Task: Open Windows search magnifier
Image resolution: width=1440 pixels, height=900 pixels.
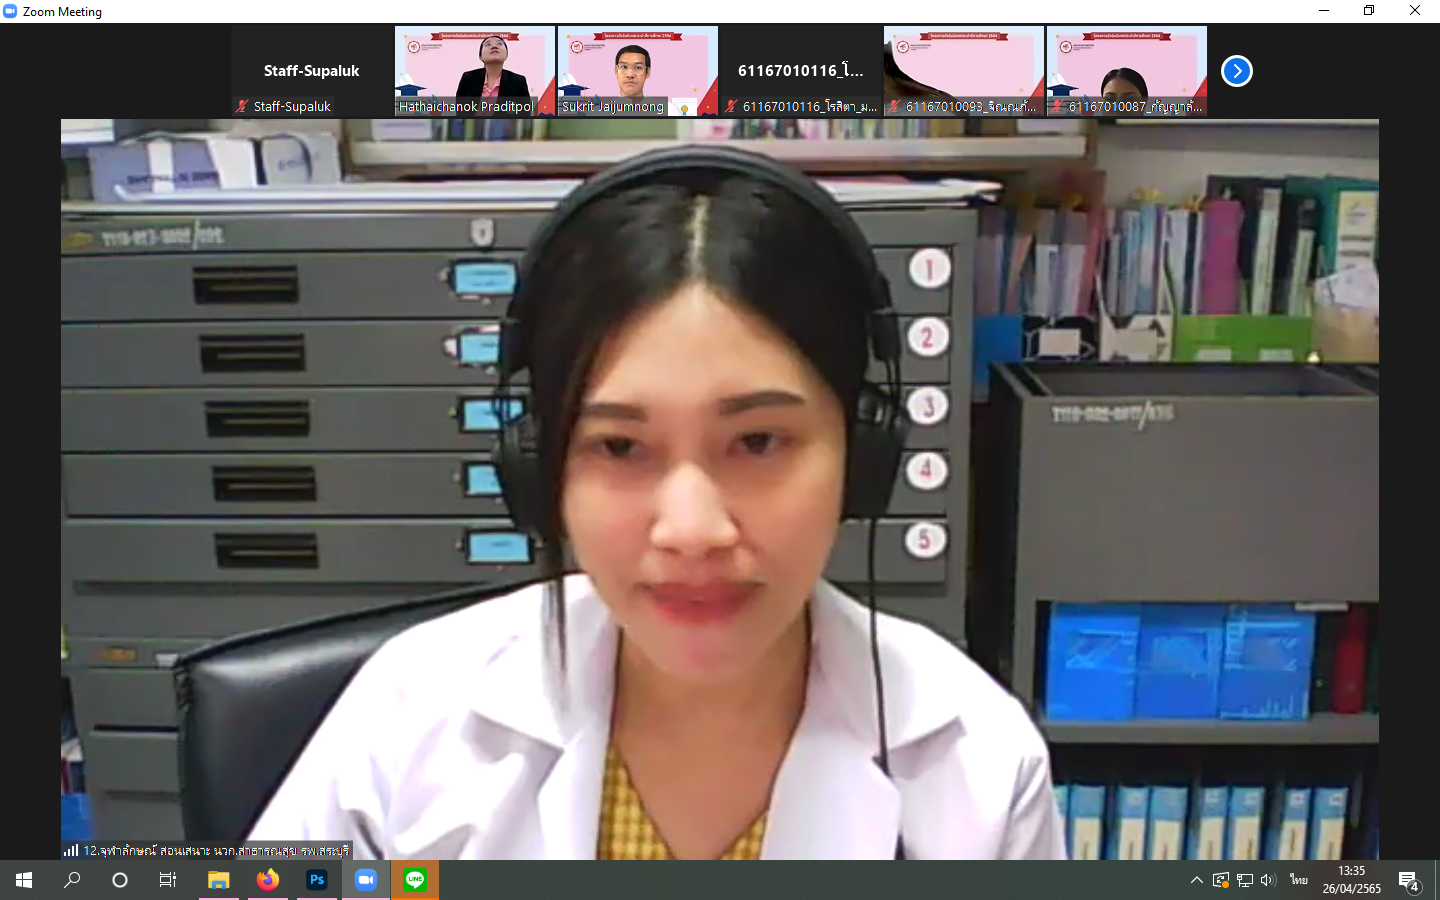Action: (x=72, y=880)
